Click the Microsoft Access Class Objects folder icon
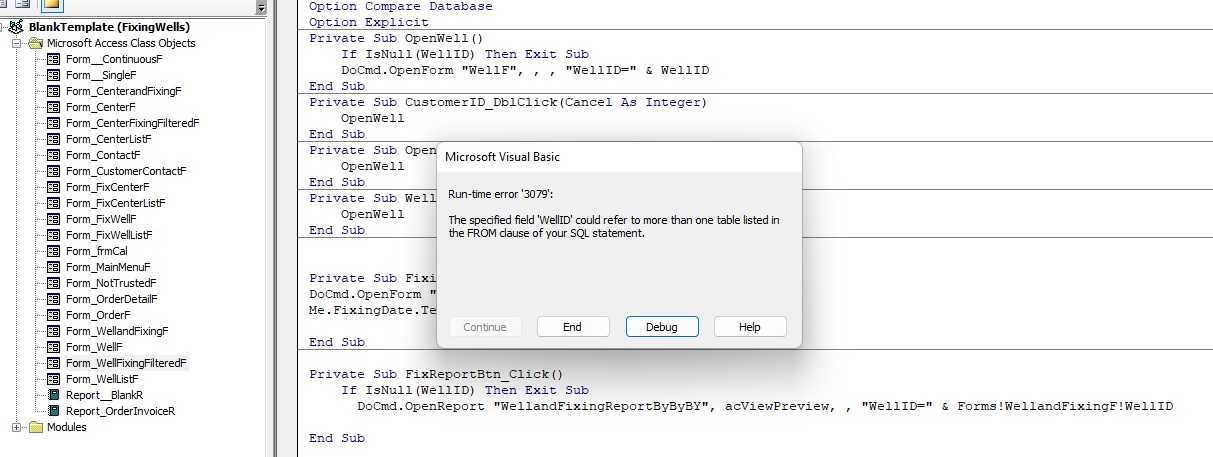This screenshot has width=1213, height=457. pyautogui.click(x=35, y=43)
